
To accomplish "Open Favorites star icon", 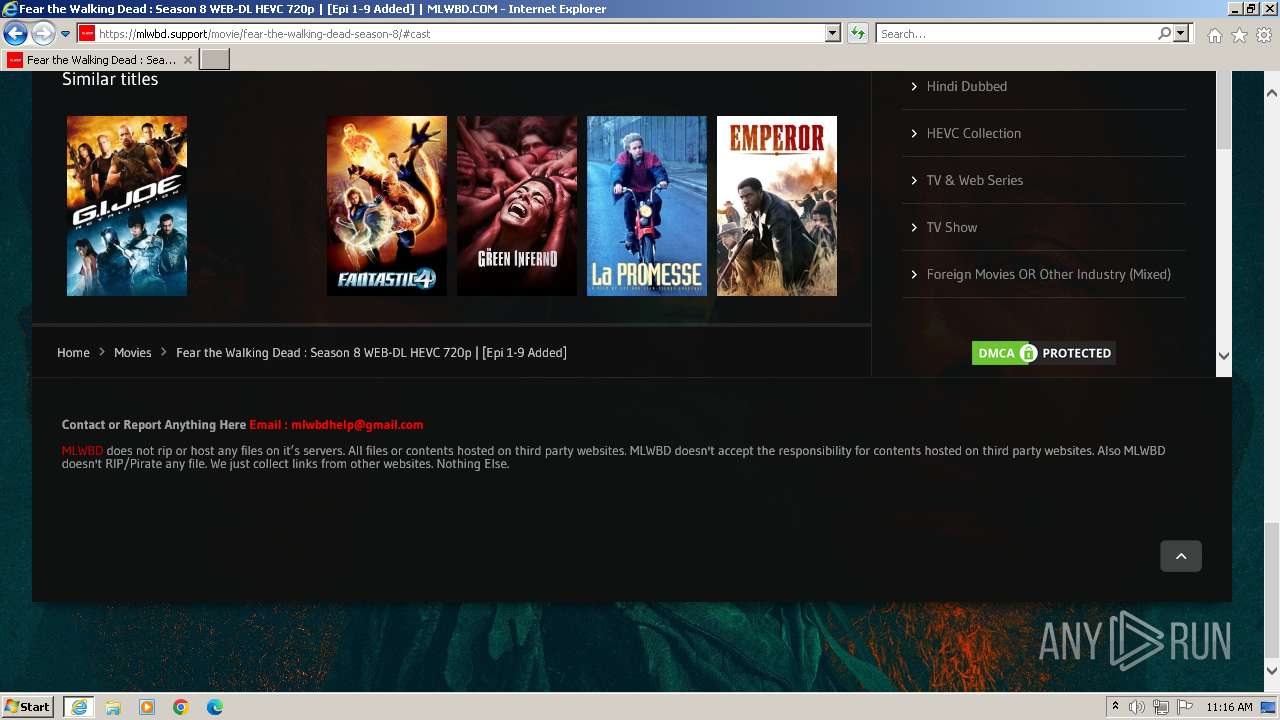I will click(x=1239, y=35).
